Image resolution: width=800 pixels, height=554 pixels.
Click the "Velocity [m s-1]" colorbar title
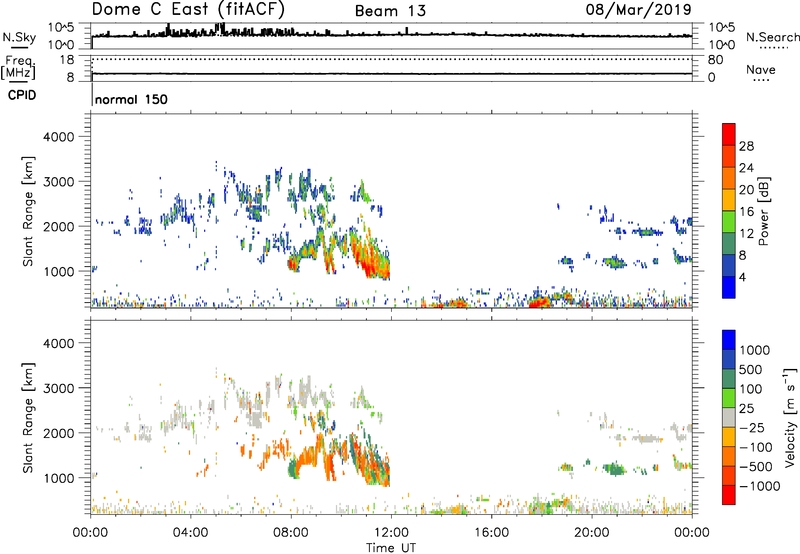(x=790, y=417)
